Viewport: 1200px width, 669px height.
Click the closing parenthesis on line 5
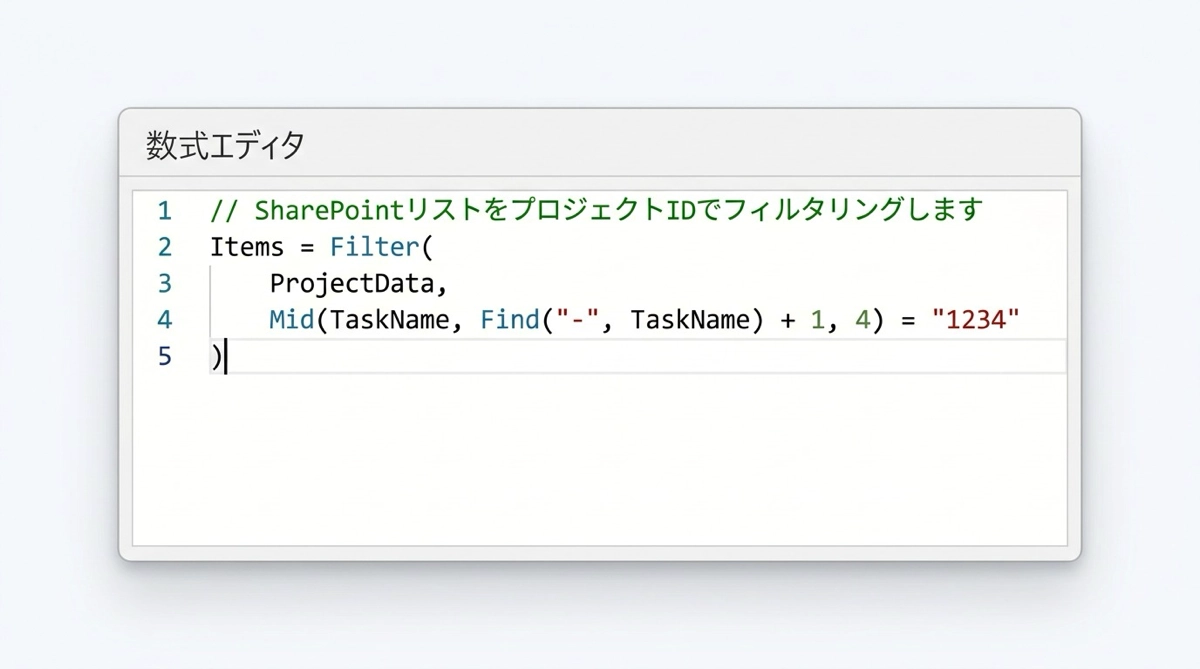coord(216,357)
